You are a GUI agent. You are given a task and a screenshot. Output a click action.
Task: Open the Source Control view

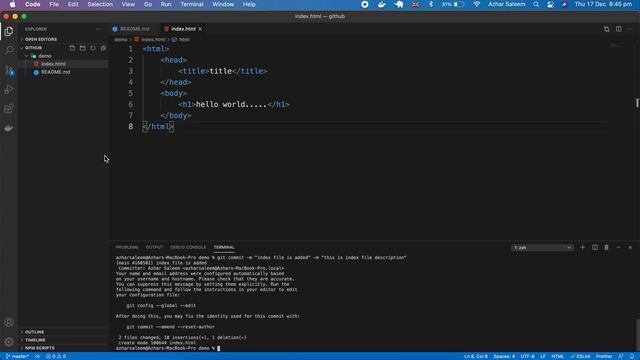9,70
